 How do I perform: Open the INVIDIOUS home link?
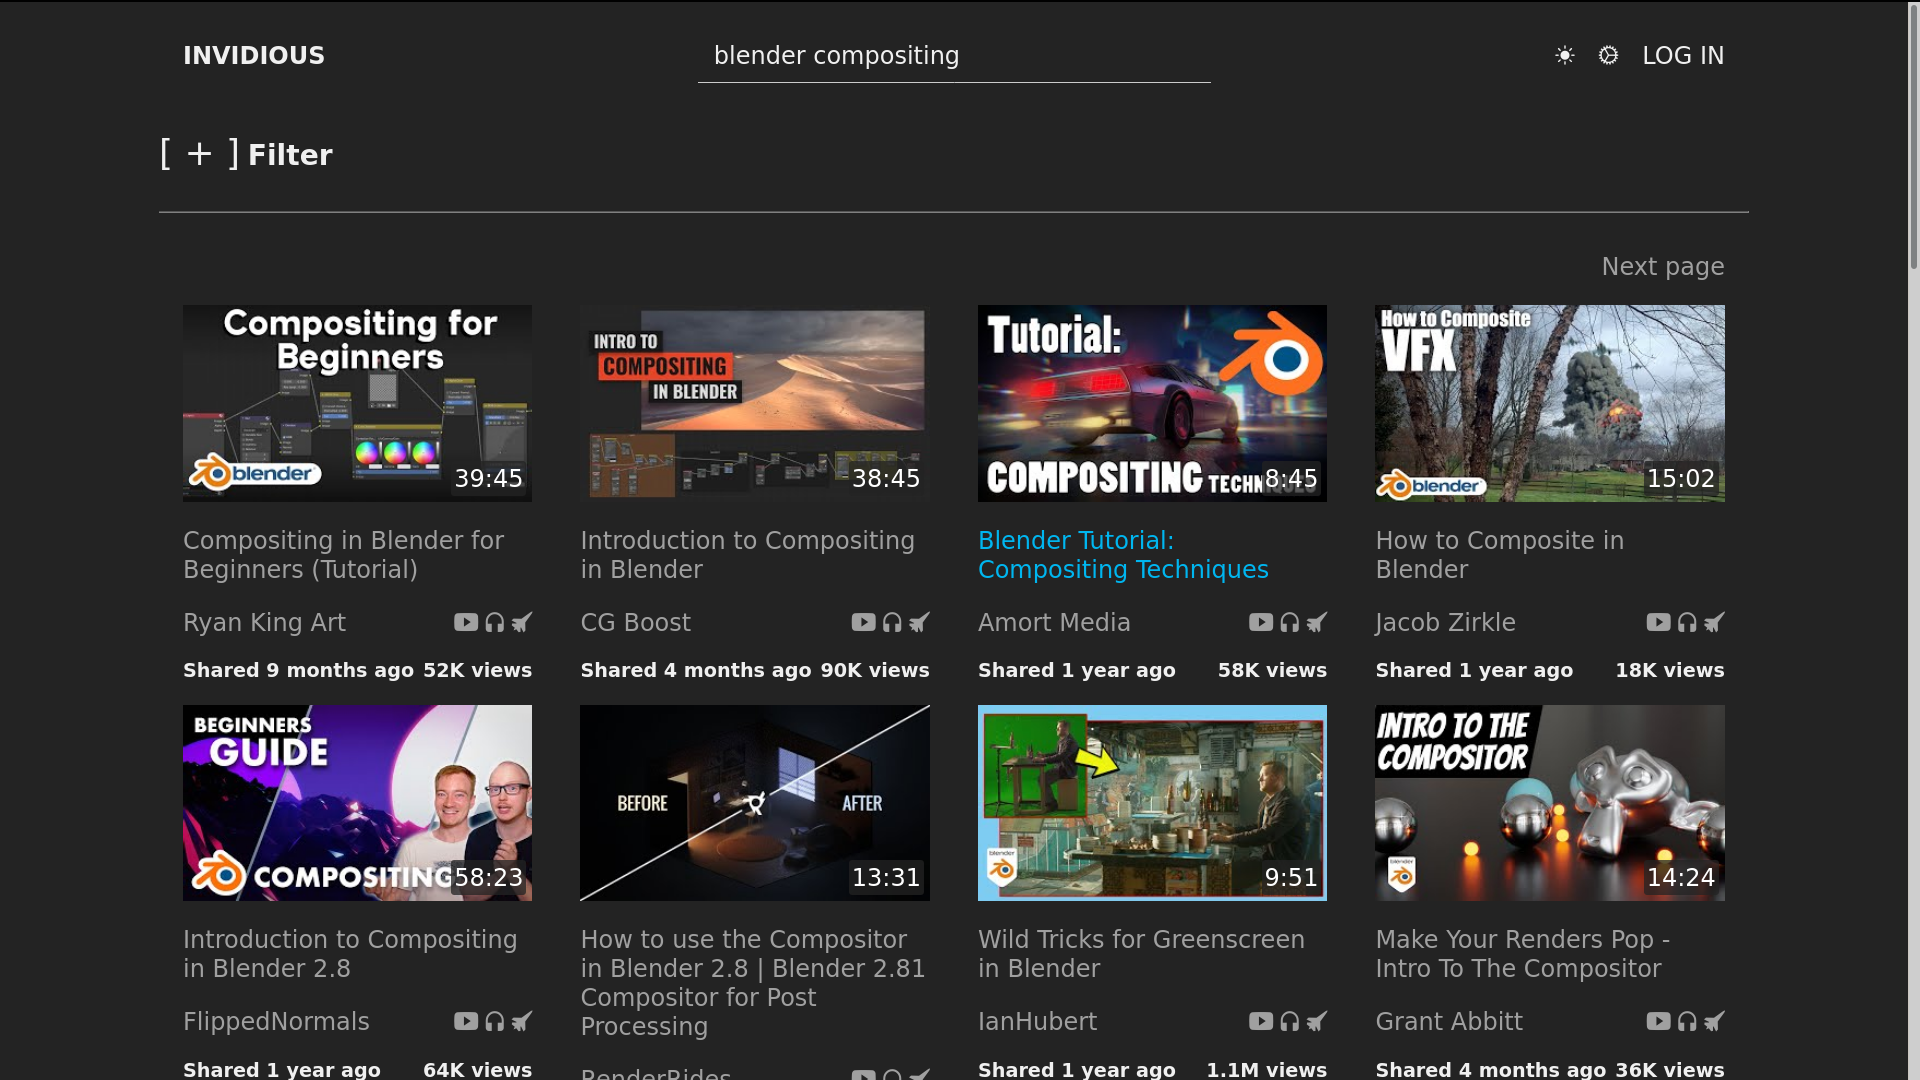pos(254,56)
